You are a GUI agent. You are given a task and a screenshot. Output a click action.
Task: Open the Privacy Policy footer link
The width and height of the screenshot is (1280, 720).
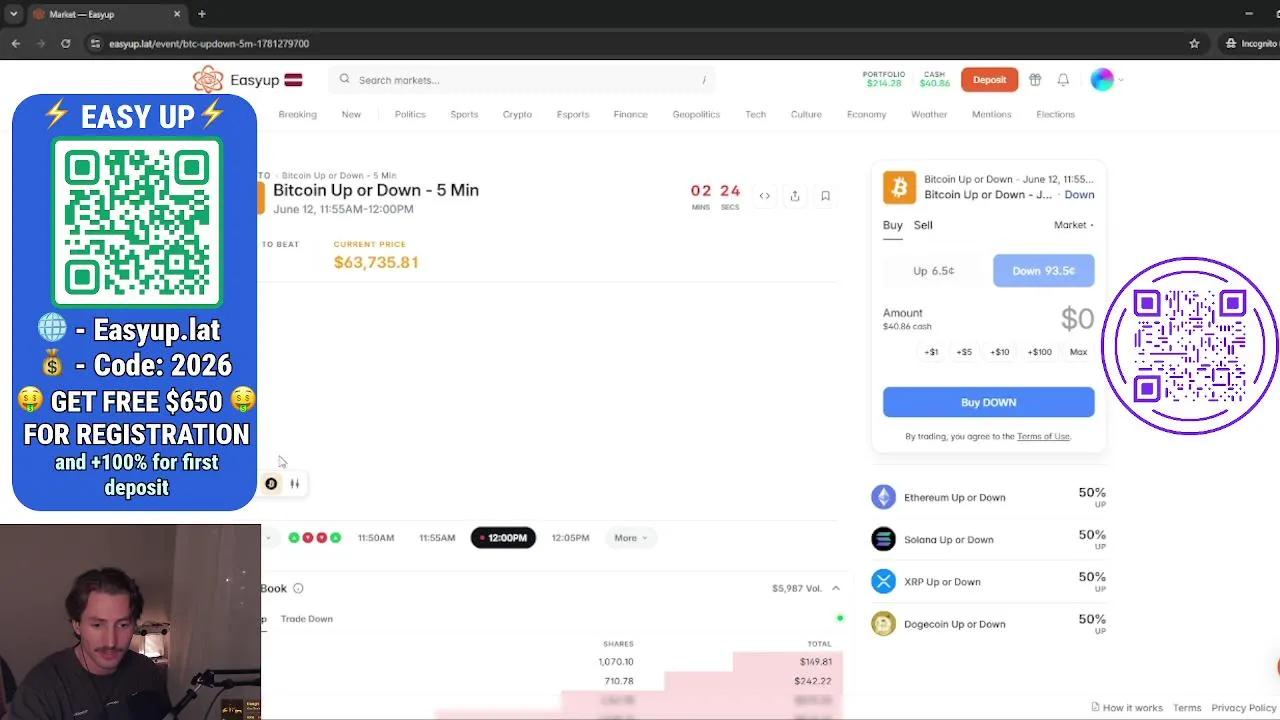(1244, 708)
